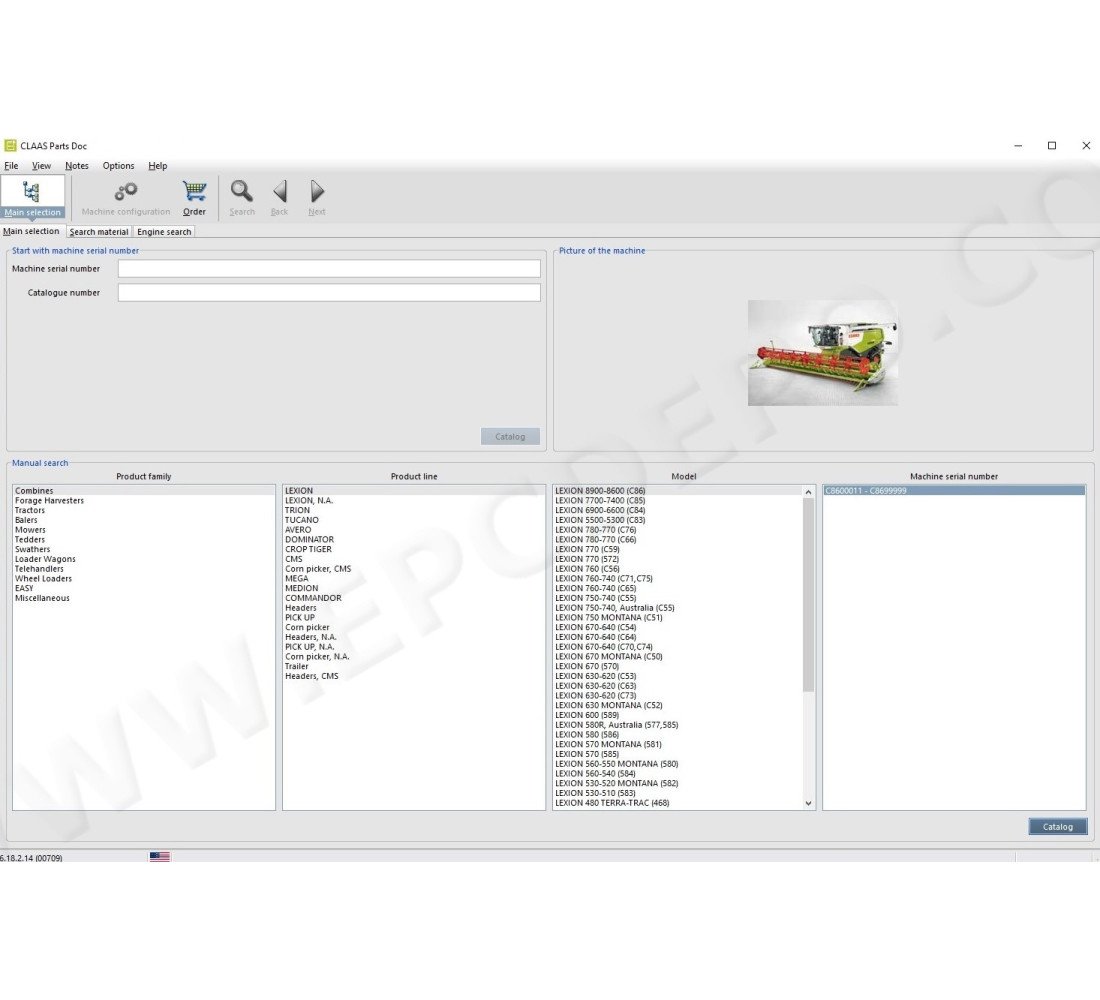The image size is (1100, 1000).
Task: Go Back with the left arrow icon
Action: pyautogui.click(x=279, y=198)
